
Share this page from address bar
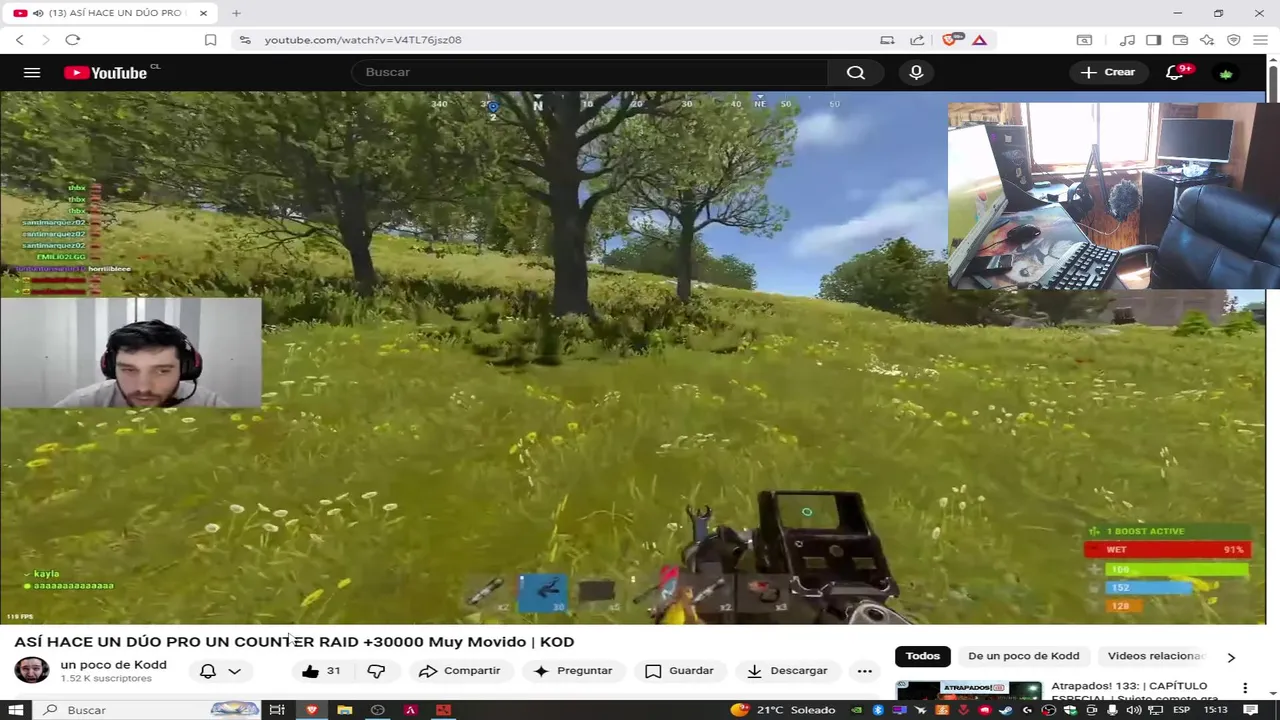pos(917,40)
